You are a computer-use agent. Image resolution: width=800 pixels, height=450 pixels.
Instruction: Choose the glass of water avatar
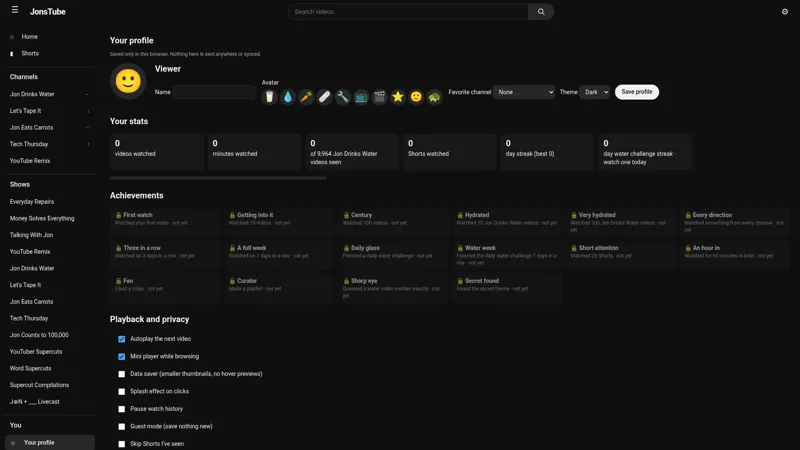(x=269, y=97)
